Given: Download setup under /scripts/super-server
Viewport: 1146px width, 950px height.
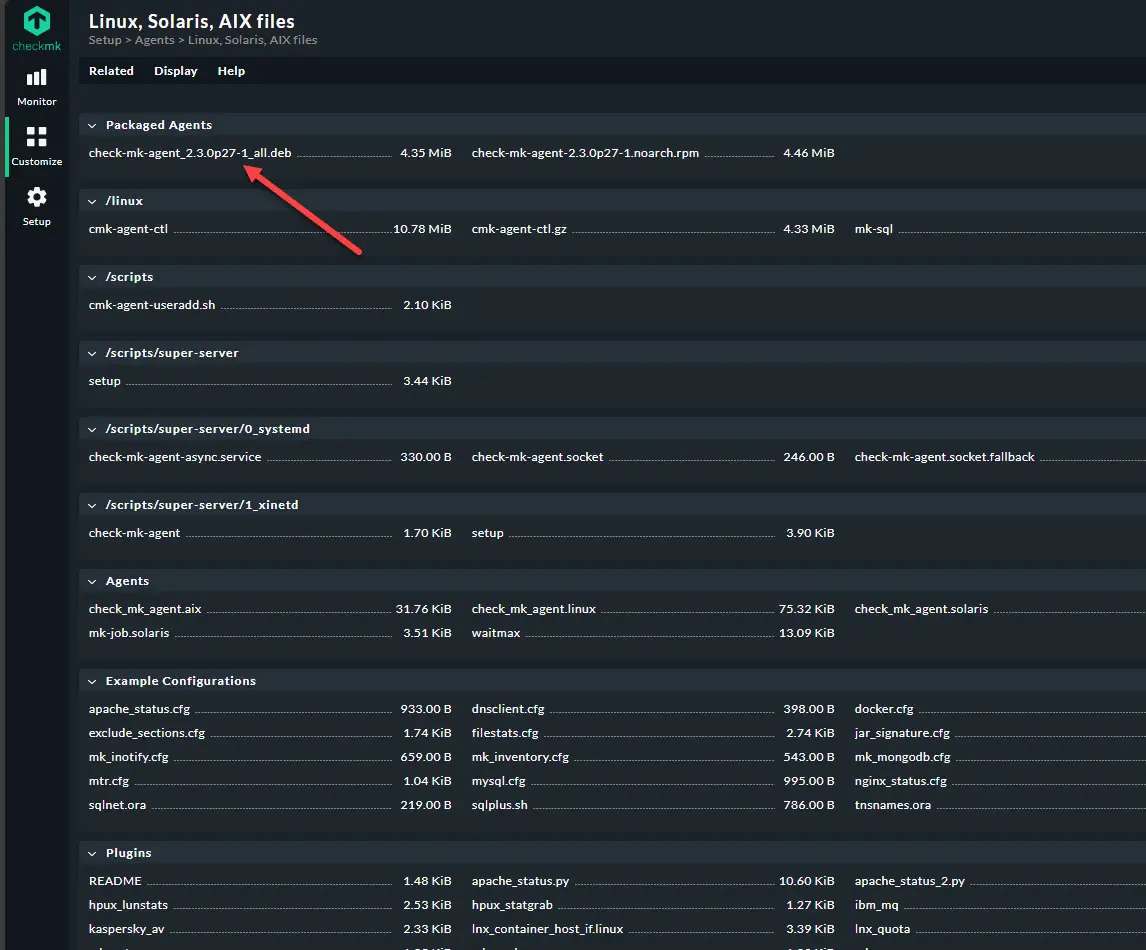Looking at the screenshot, I should click(x=105, y=381).
